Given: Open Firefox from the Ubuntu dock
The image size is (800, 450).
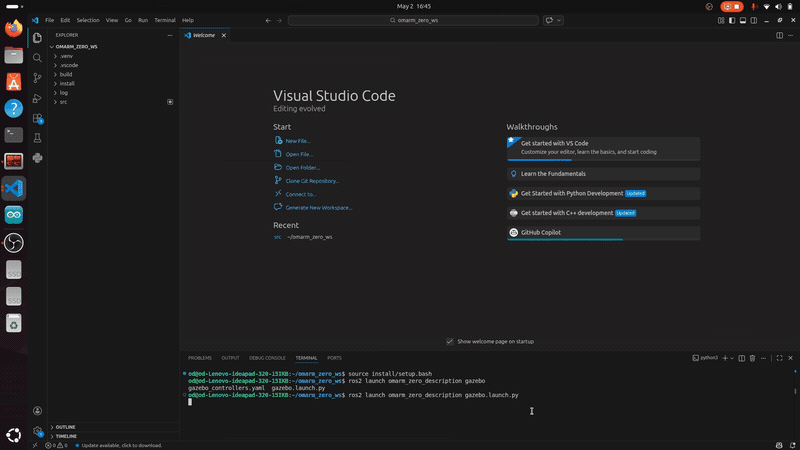Looking at the screenshot, I should point(14,28).
